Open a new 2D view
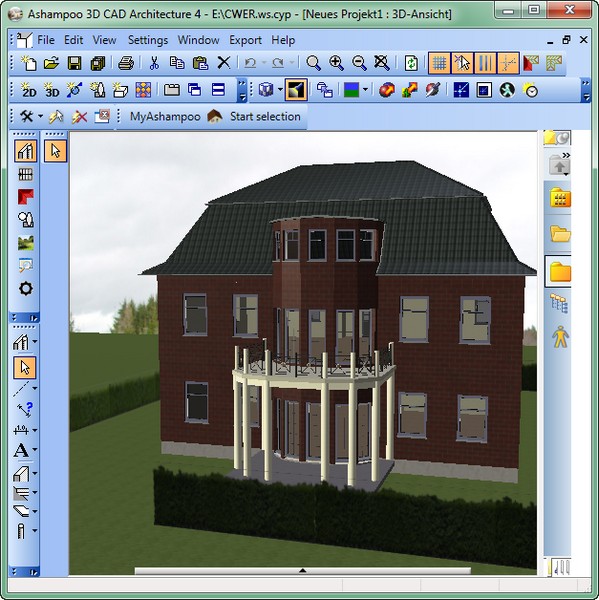599x600 pixels. [x=28, y=90]
